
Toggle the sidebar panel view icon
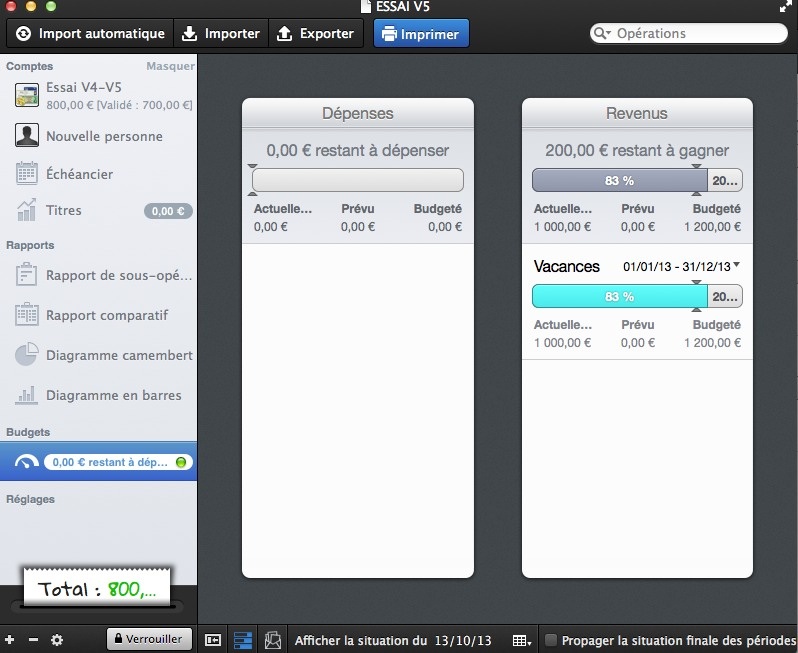(x=213, y=640)
